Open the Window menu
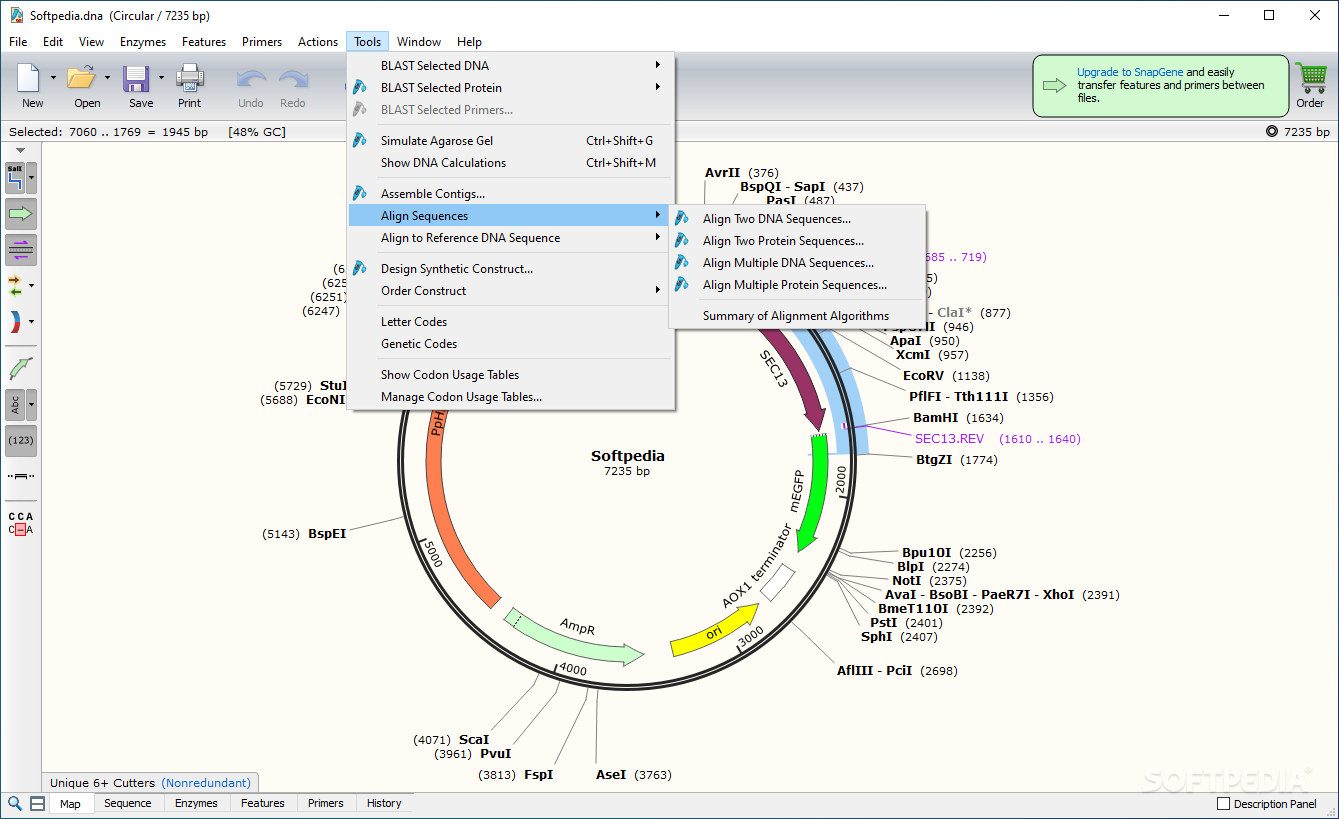Image resolution: width=1339 pixels, height=819 pixels. point(419,42)
